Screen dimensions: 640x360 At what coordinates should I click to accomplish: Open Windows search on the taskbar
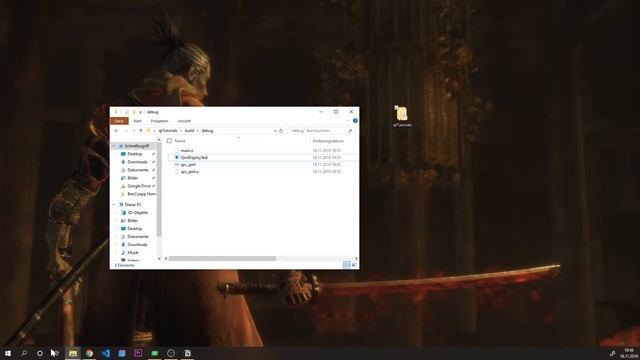(x=24, y=353)
